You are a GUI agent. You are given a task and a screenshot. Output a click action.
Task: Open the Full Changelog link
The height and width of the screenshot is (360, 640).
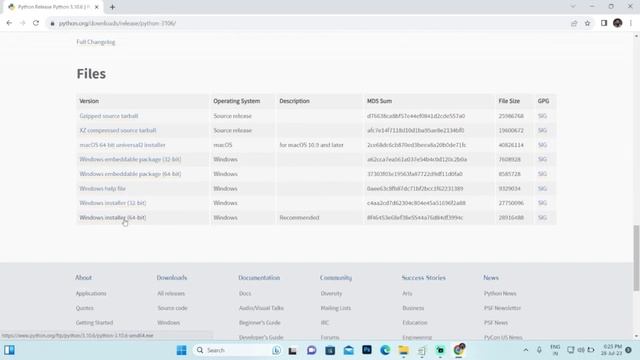[96, 42]
